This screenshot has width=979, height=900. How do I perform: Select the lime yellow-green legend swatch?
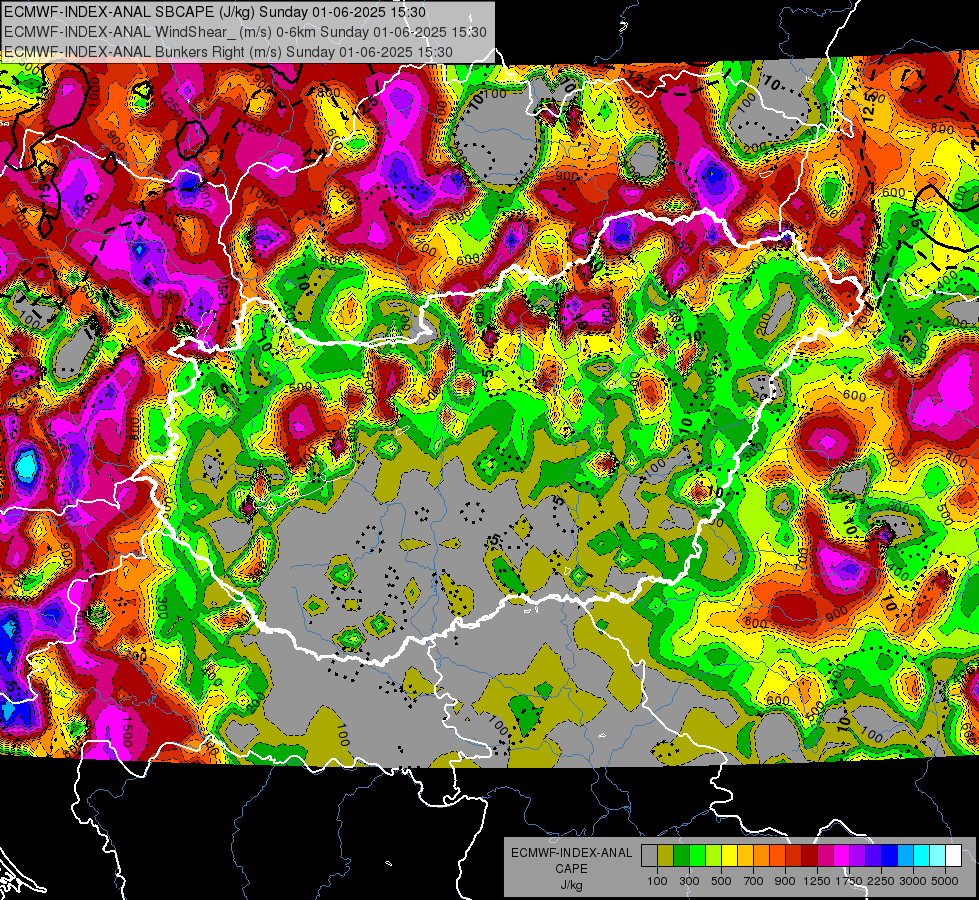[714, 856]
